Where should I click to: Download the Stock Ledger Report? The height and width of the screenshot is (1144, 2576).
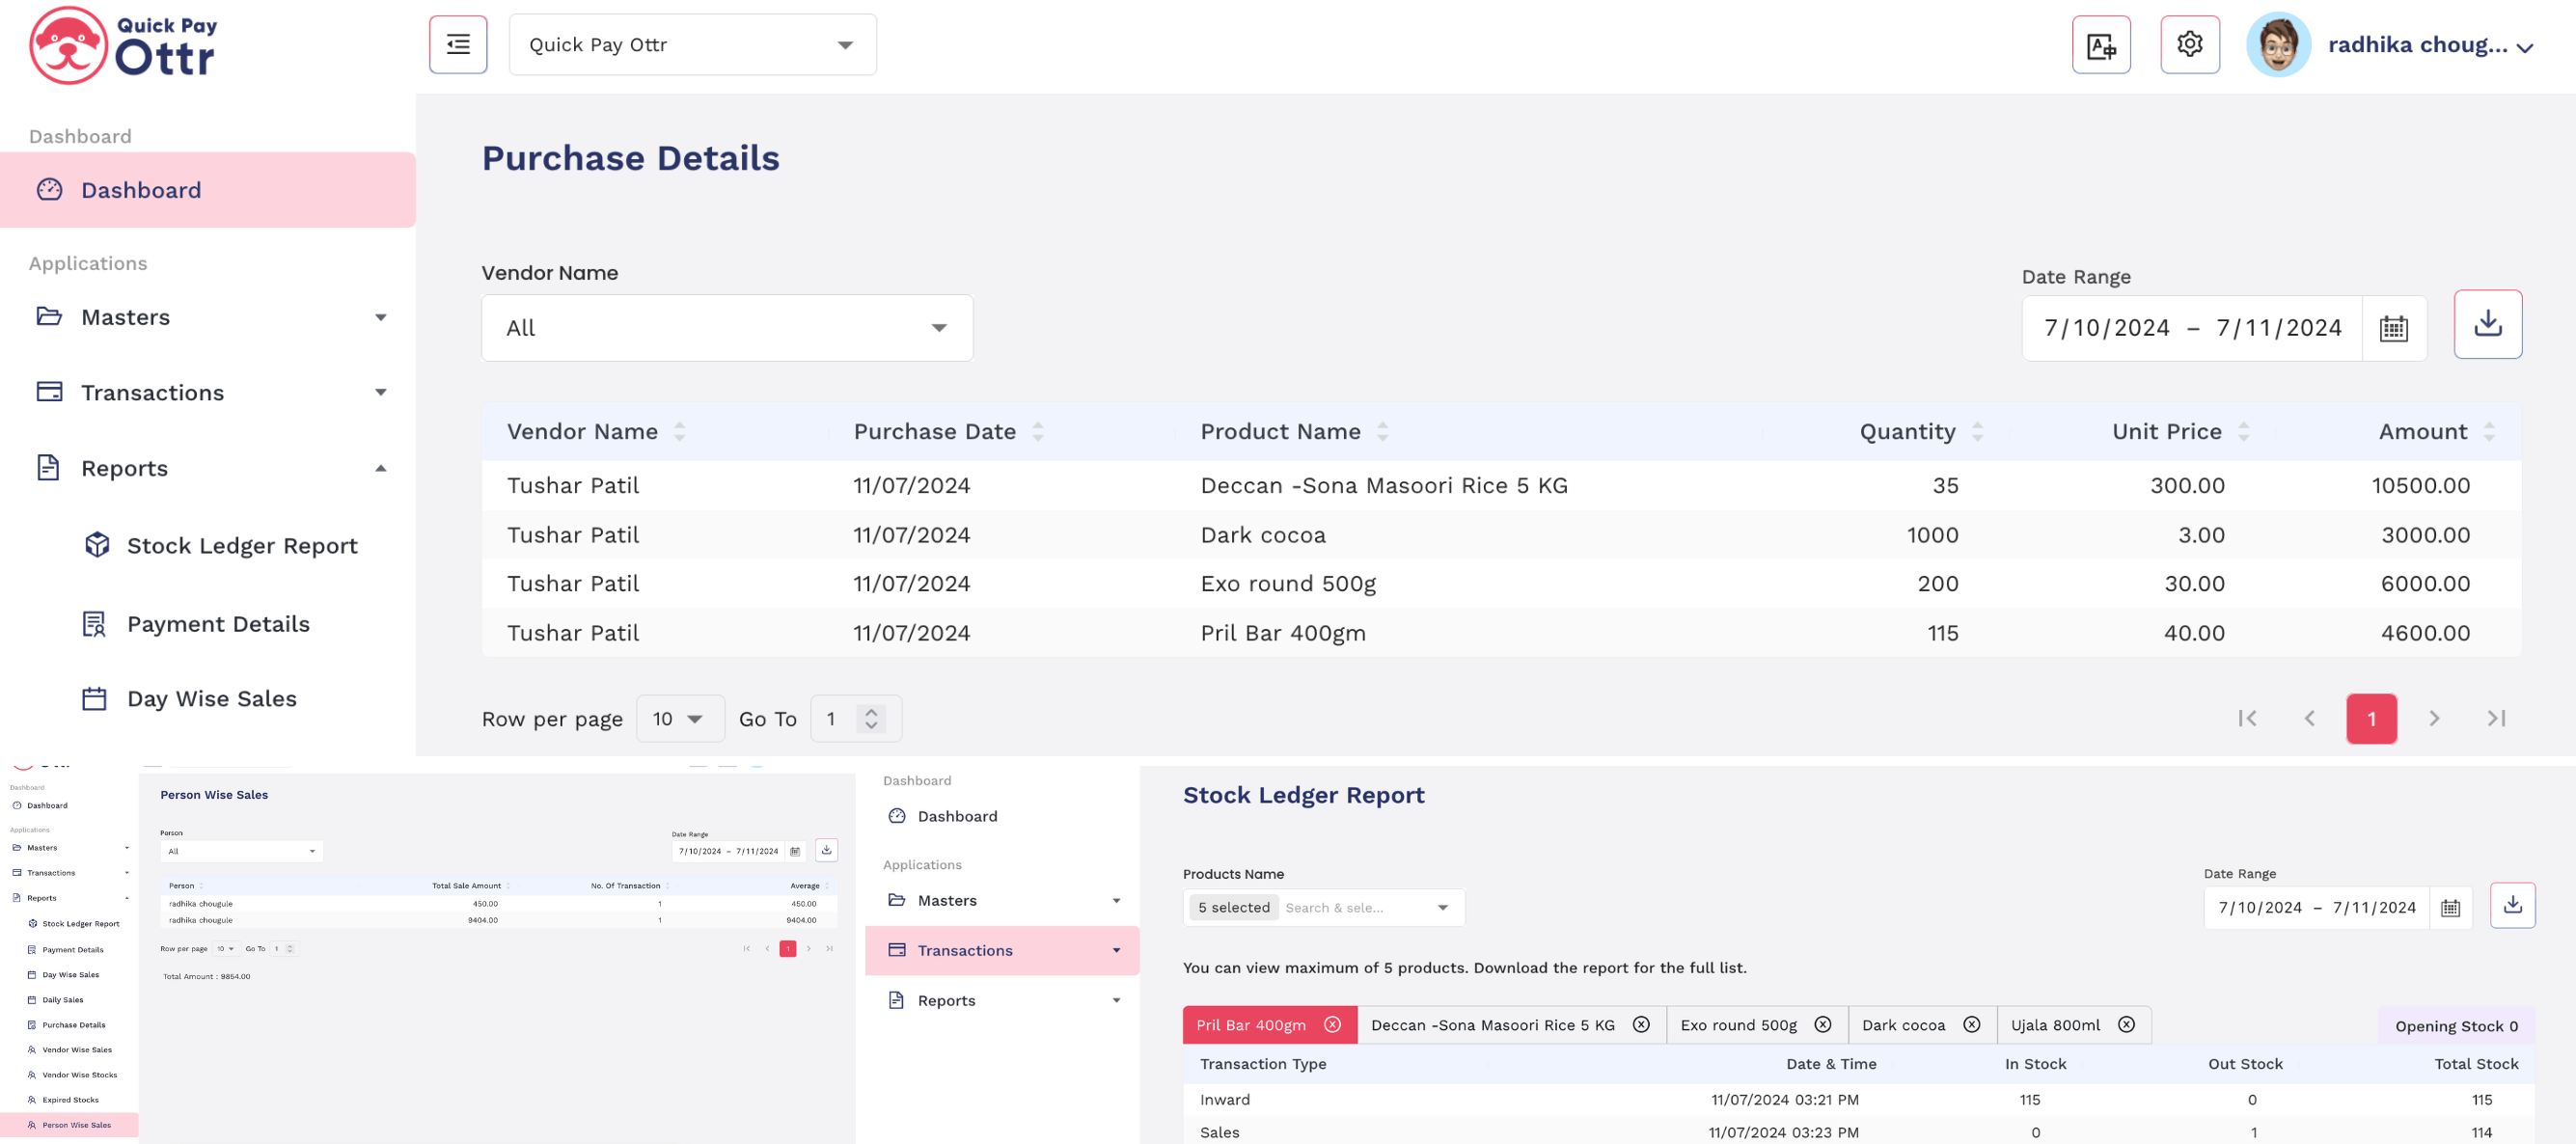point(2512,905)
